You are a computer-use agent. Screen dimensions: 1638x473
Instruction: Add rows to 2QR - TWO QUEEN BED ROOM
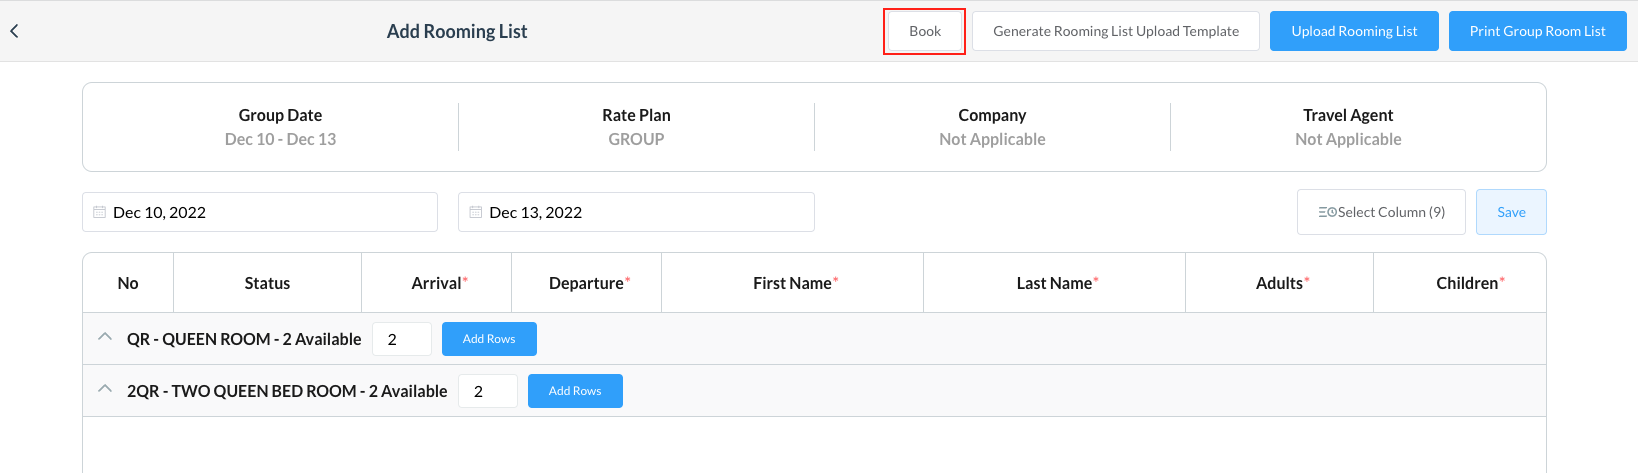[575, 391]
